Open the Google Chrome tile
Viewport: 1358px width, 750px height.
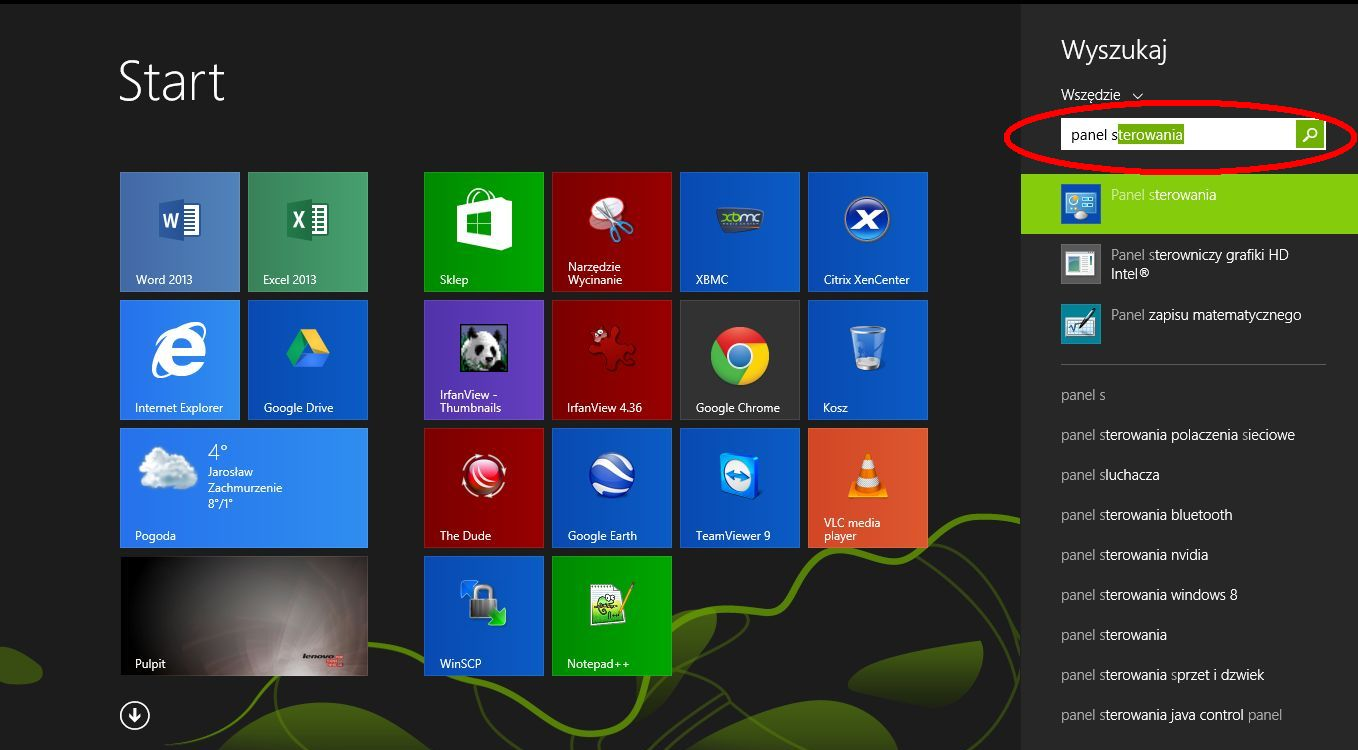740,360
